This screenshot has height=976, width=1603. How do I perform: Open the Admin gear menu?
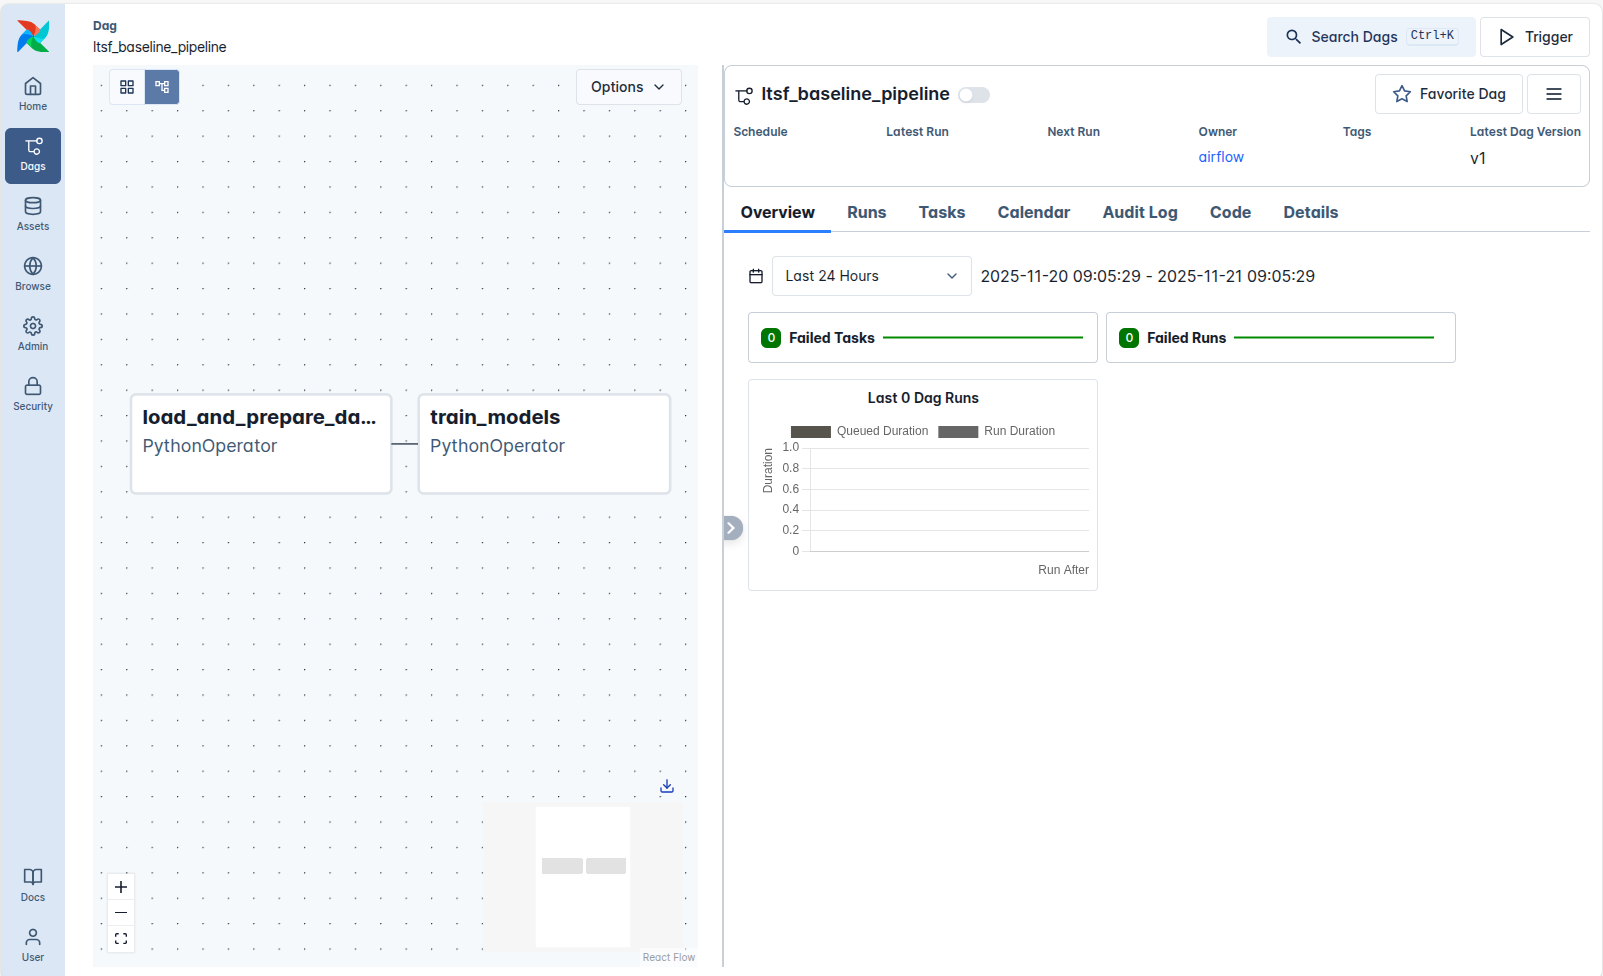[33, 335]
